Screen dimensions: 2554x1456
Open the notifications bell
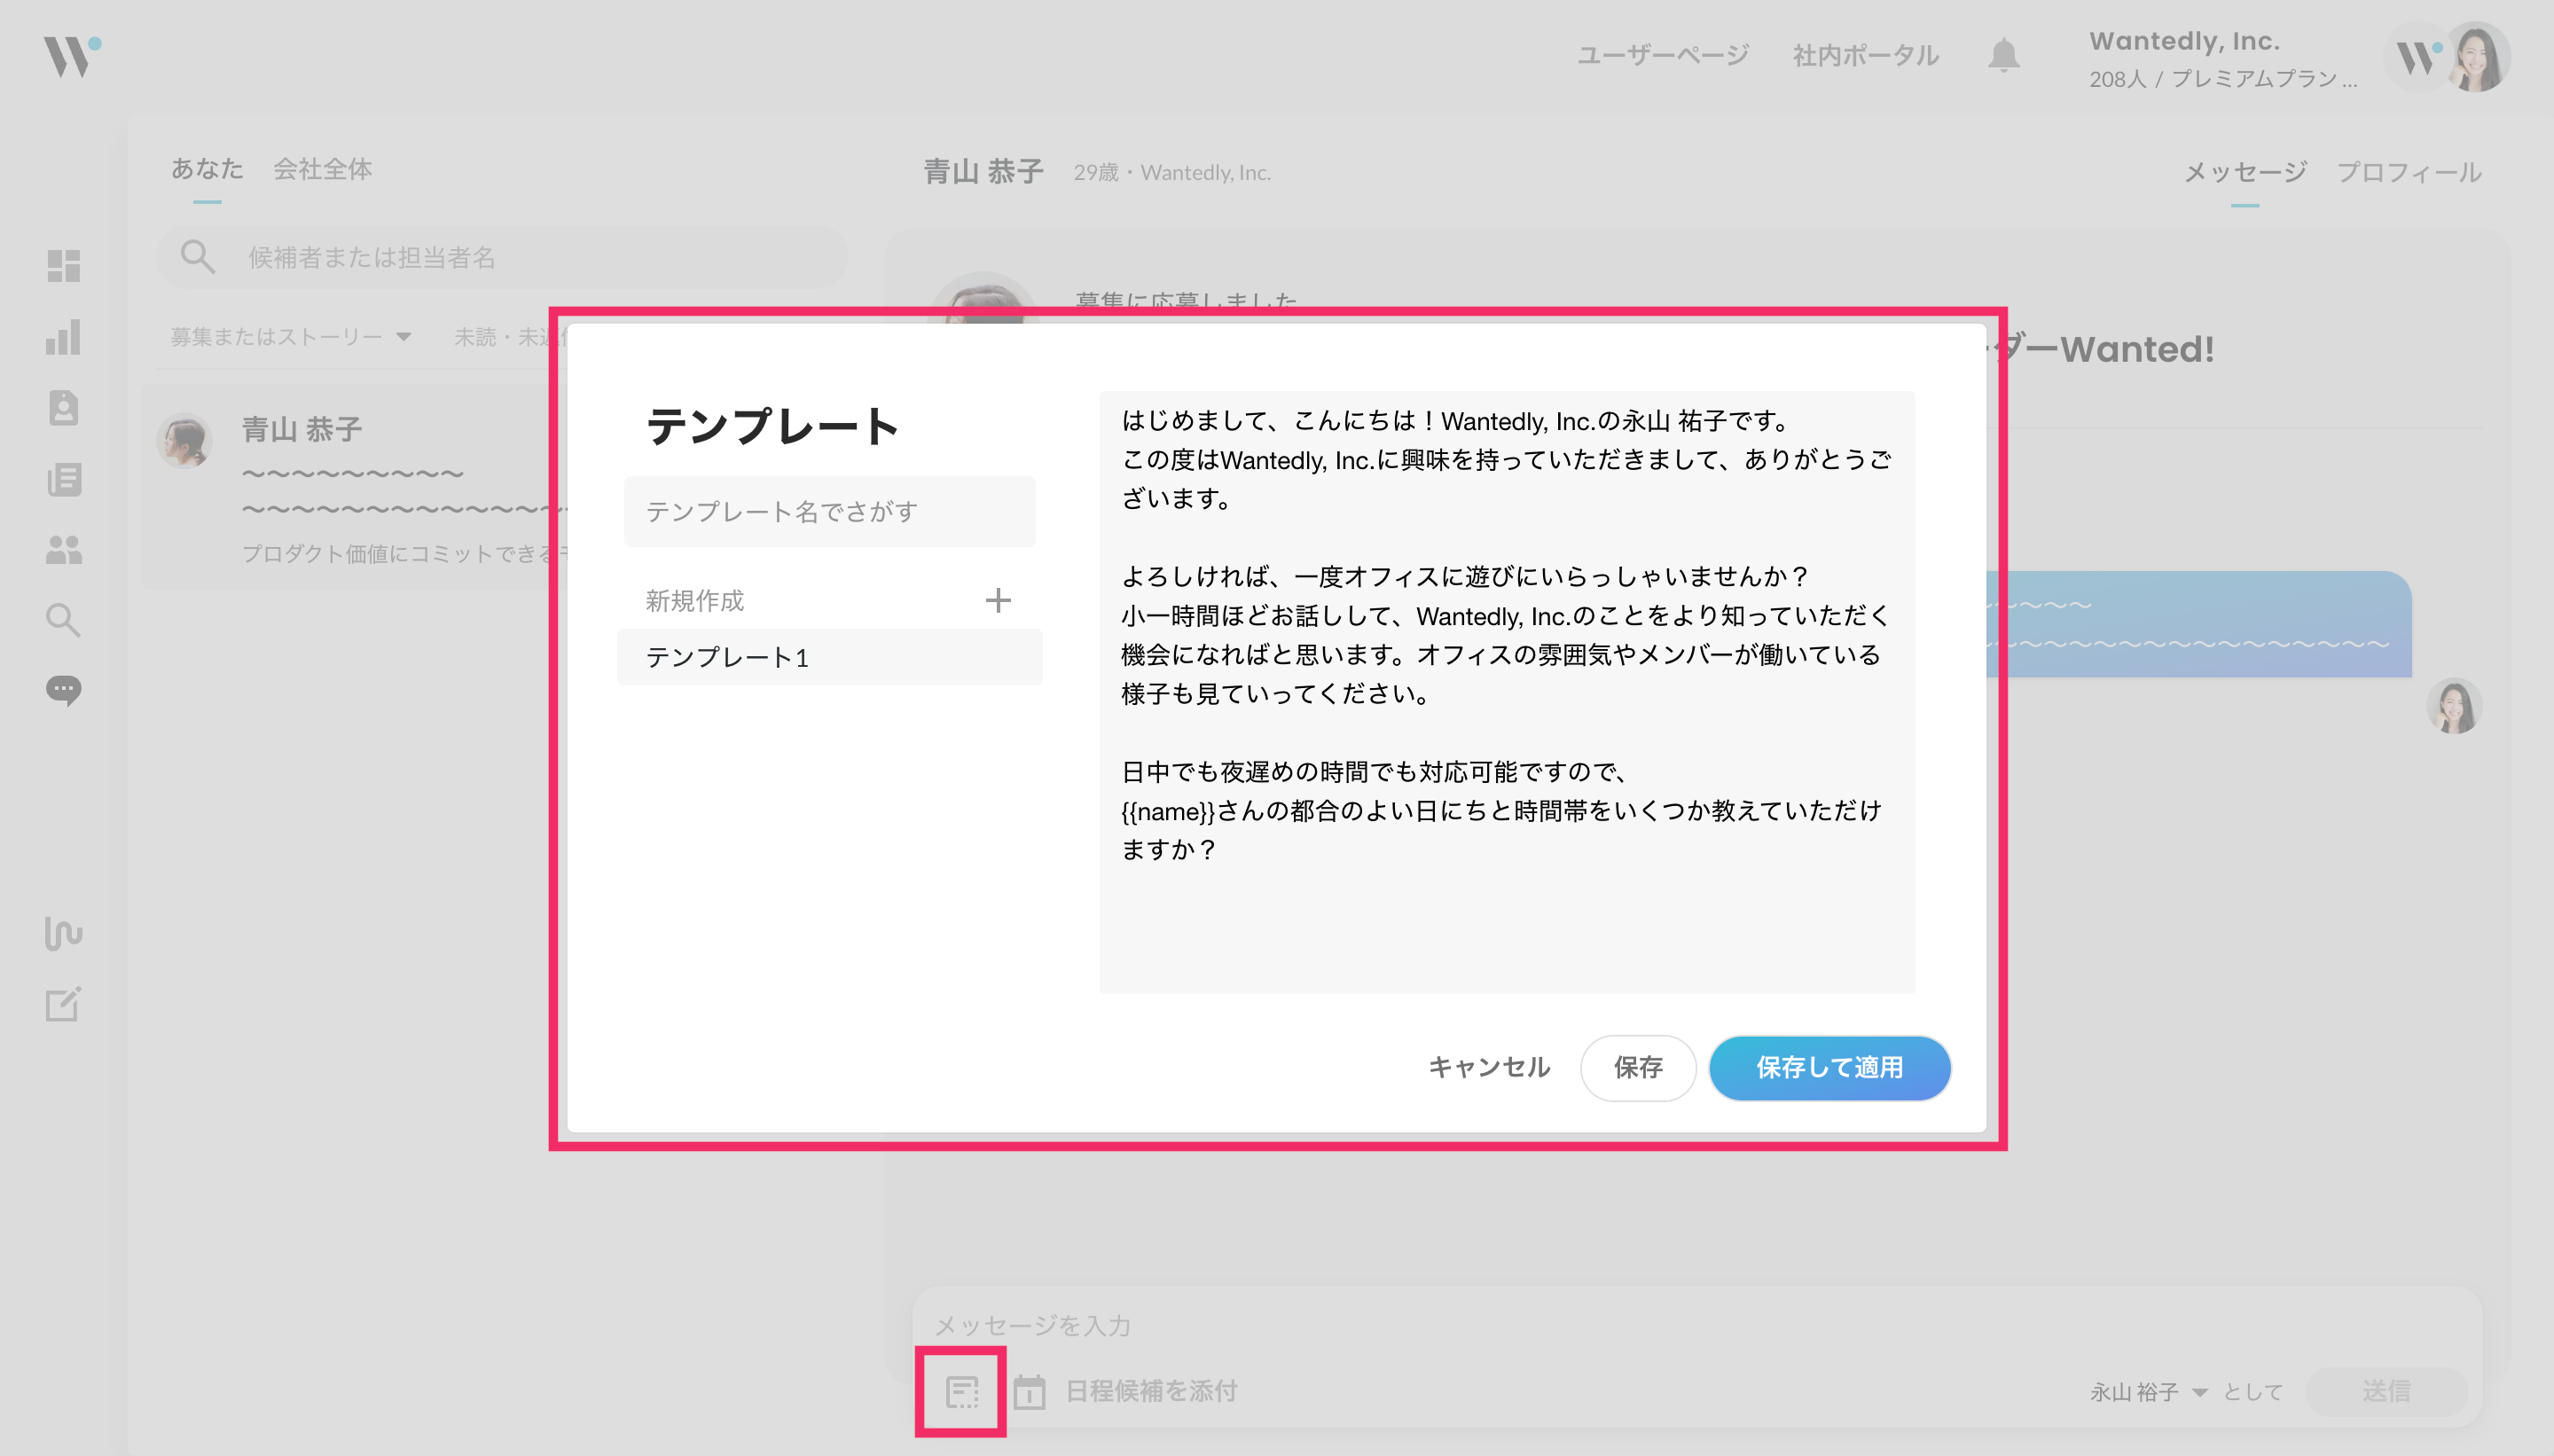pos(2003,55)
